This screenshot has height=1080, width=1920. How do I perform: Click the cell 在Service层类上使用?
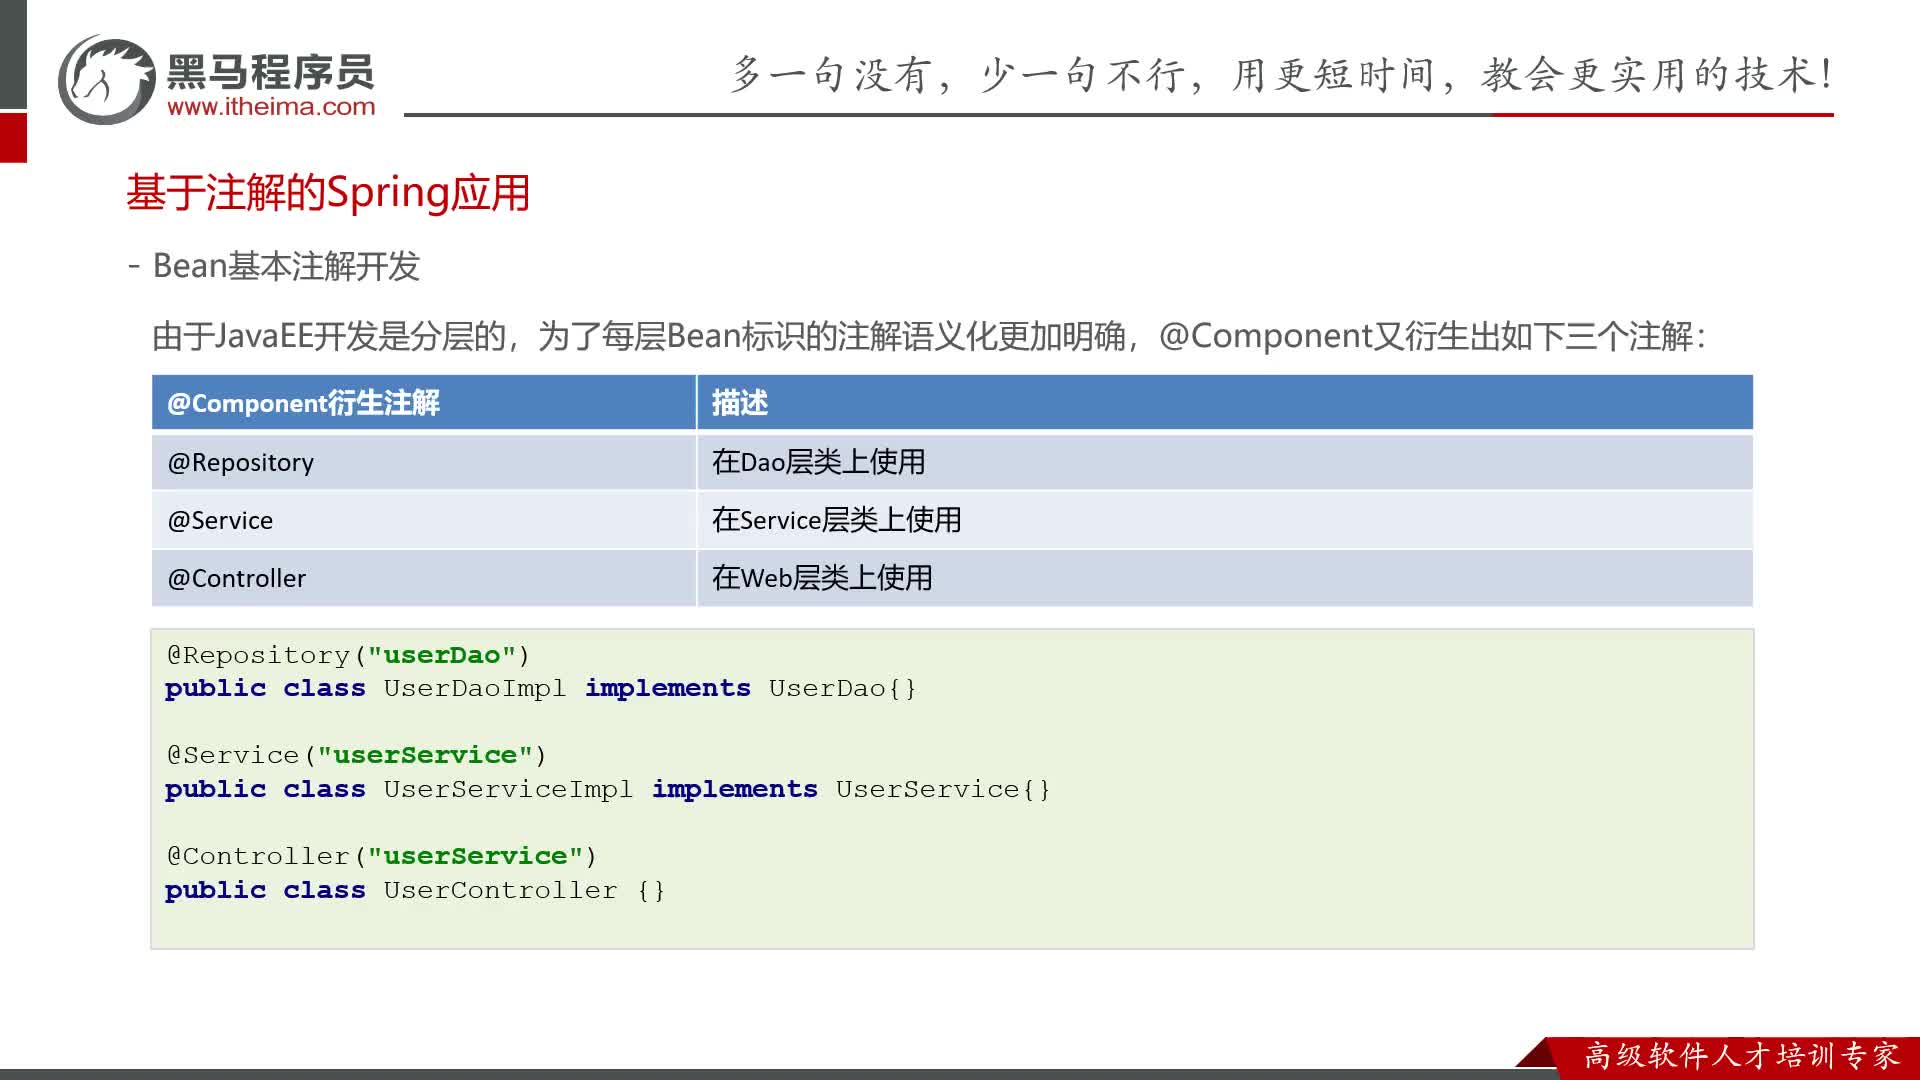[1225, 520]
